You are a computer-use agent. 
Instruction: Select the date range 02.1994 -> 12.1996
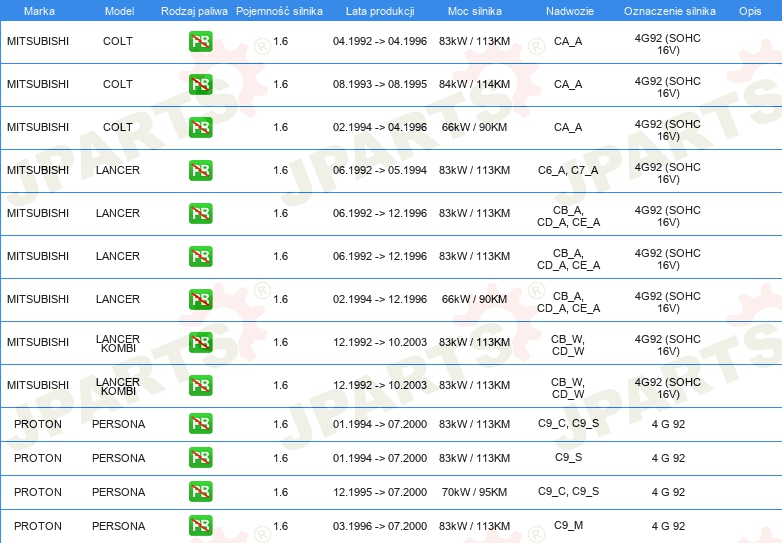click(x=380, y=299)
